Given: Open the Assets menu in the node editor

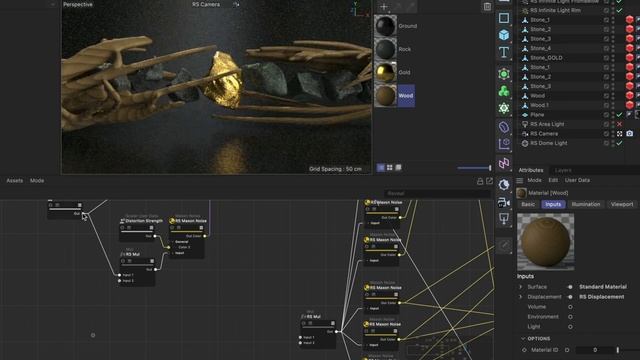Looking at the screenshot, I should point(15,180).
